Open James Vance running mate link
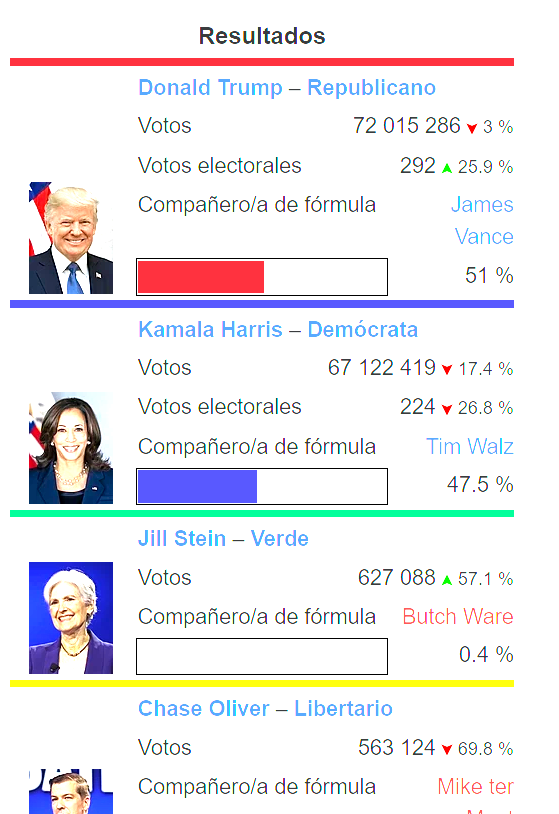 point(482,221)
